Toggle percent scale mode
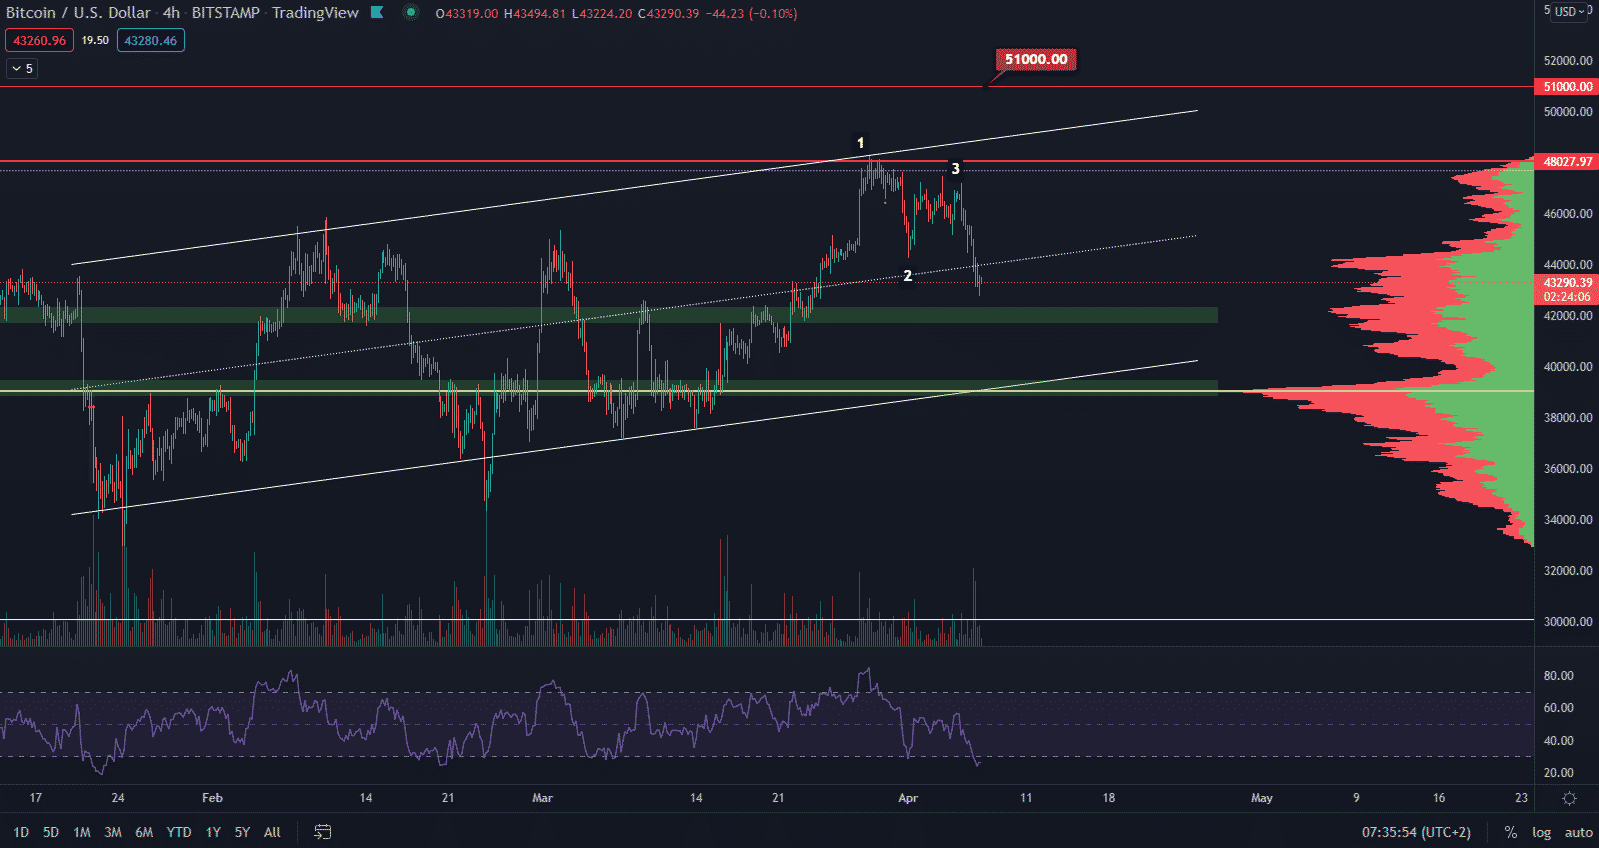Viewport: 1599px width, 848px height. (x=1510, y=832)
